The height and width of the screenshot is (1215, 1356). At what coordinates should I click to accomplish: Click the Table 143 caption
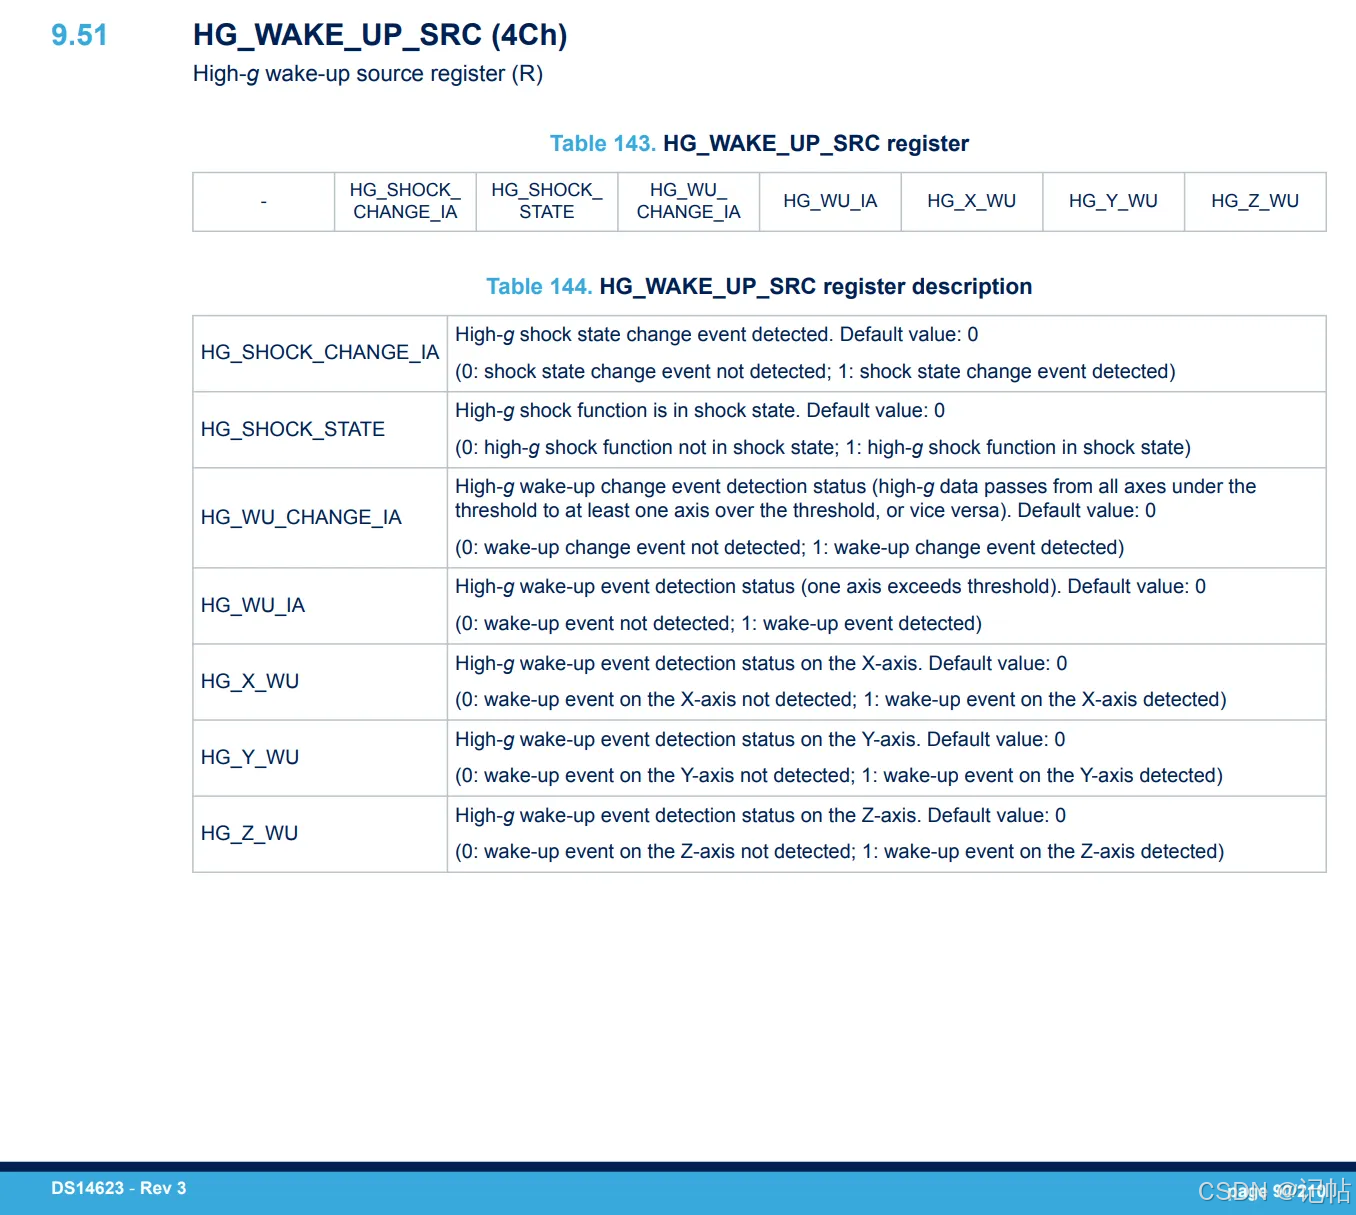[x=759, y=143]
